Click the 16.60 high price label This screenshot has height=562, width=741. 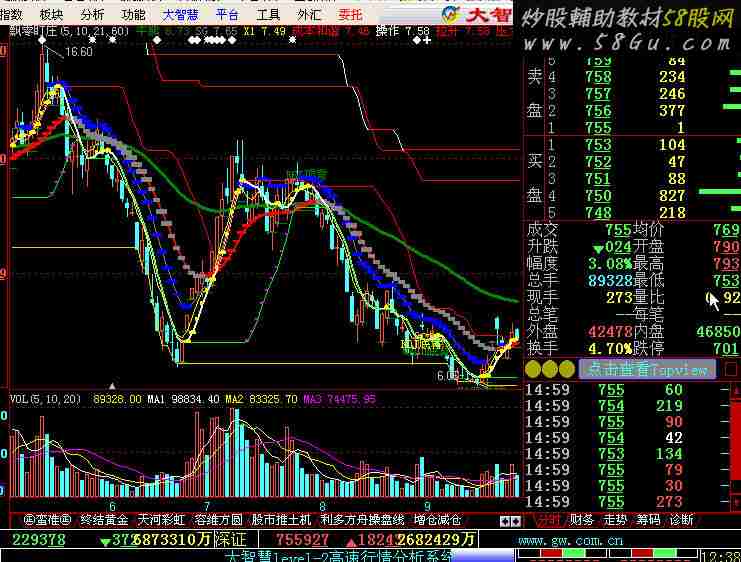[x=78, y=52]
